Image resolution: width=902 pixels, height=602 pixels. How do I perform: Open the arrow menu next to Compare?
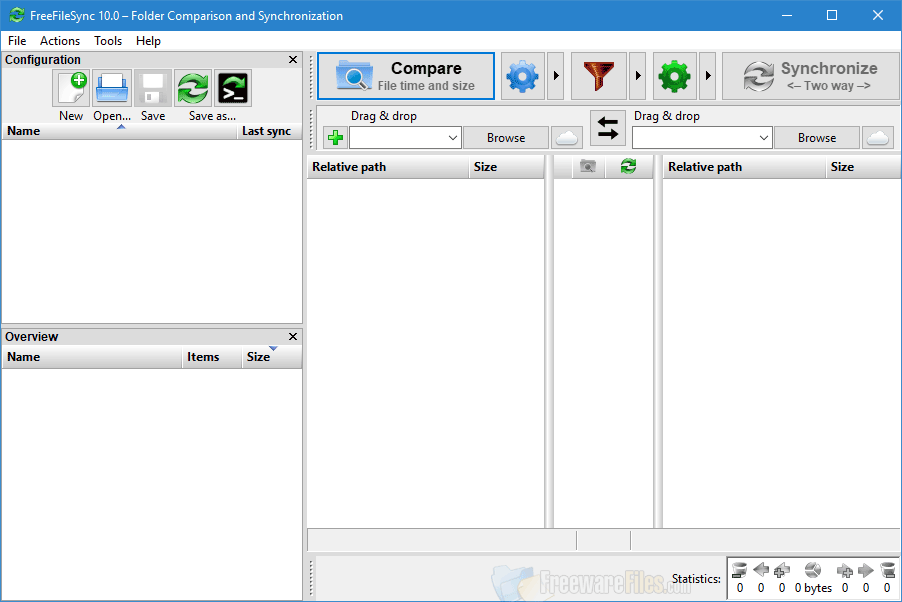tap(554, 75)
